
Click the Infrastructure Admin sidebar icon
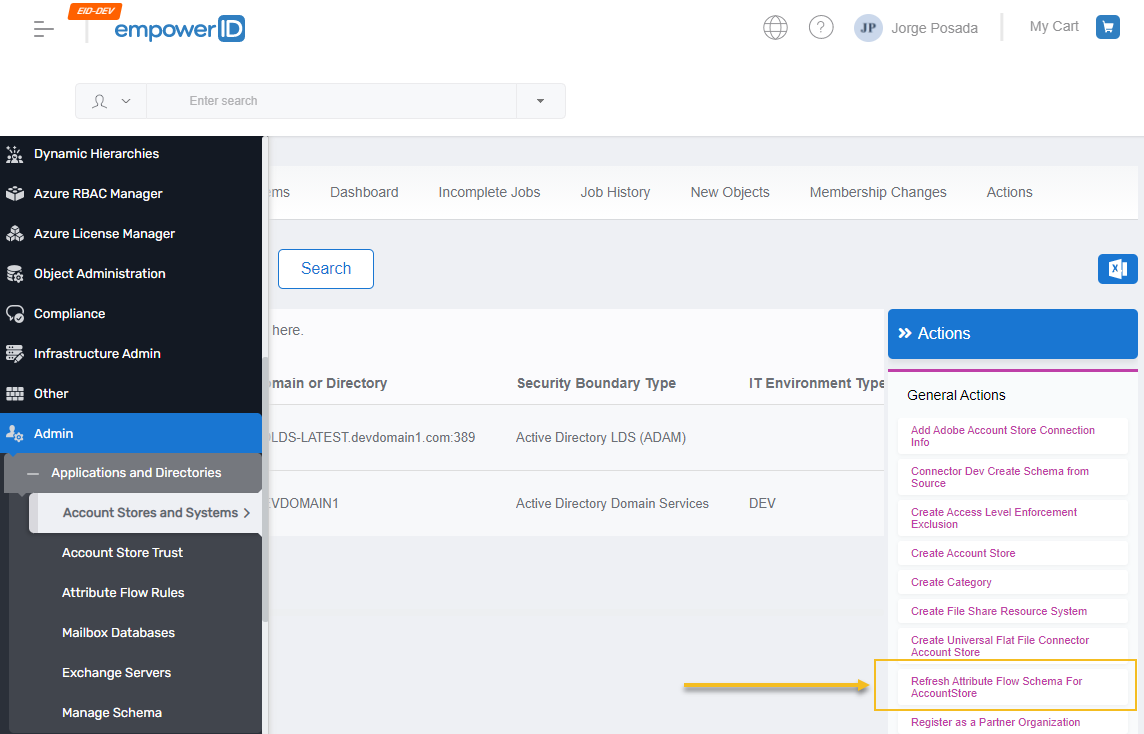[15, 354]
